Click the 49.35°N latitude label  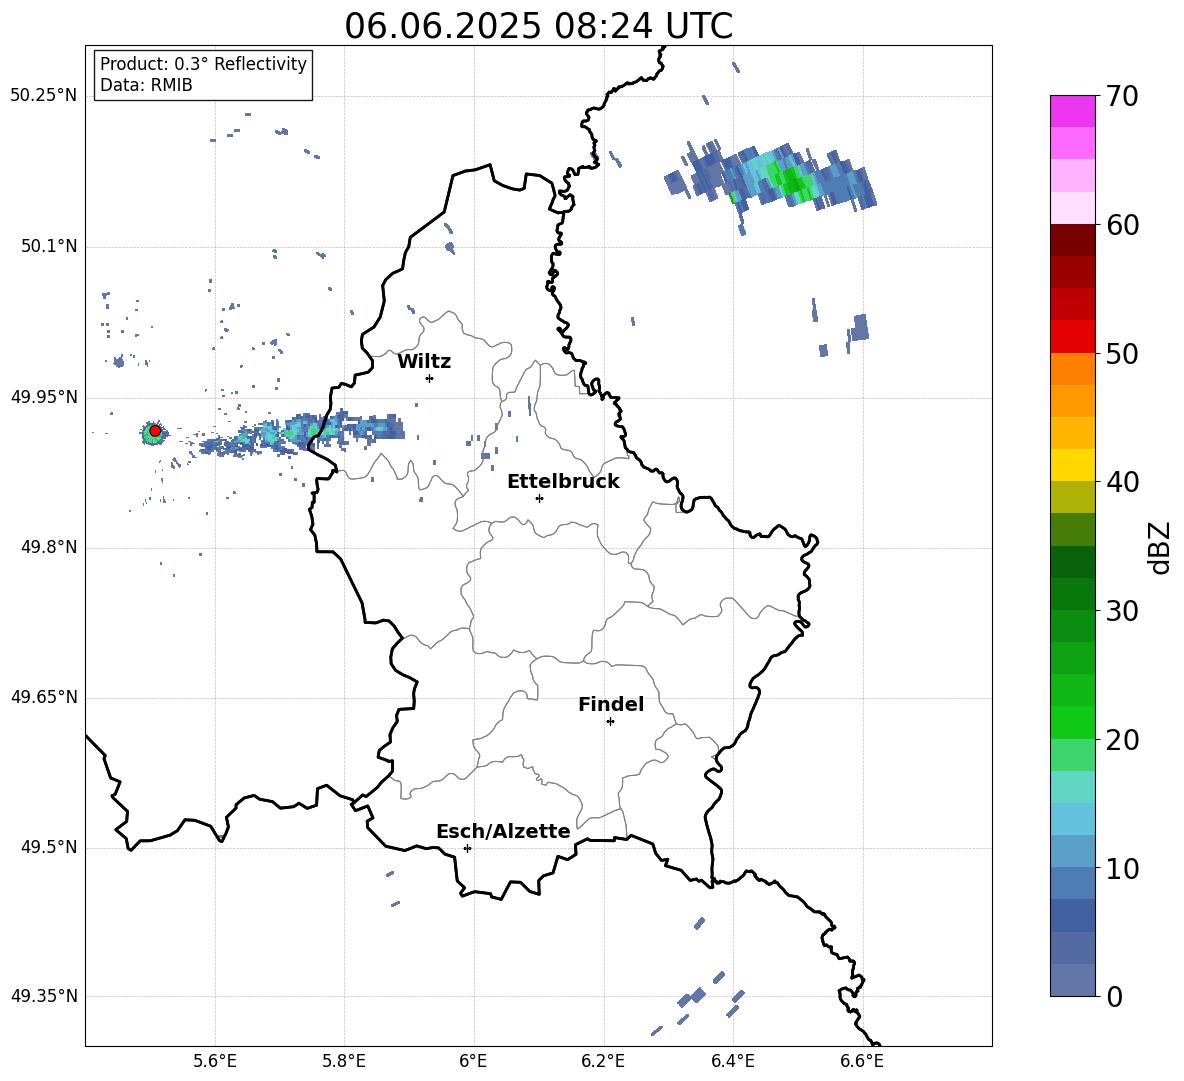coord(44,996)
